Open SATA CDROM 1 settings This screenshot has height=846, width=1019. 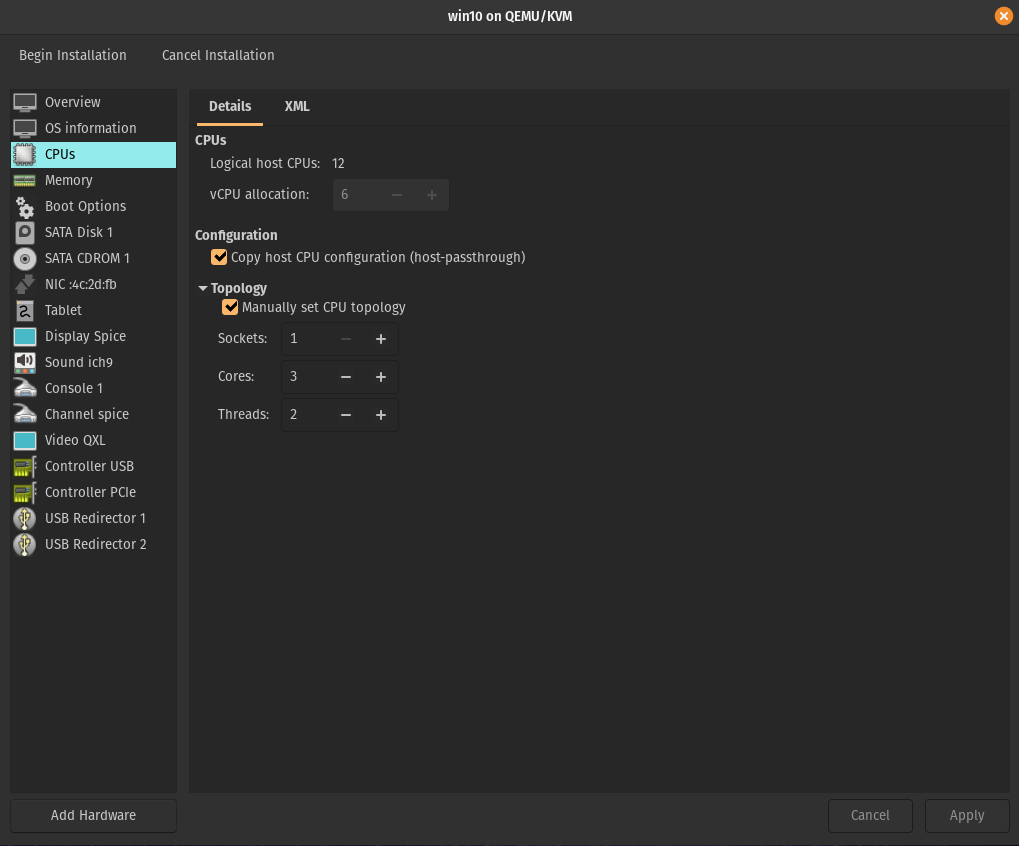click(x=24, y=258)
